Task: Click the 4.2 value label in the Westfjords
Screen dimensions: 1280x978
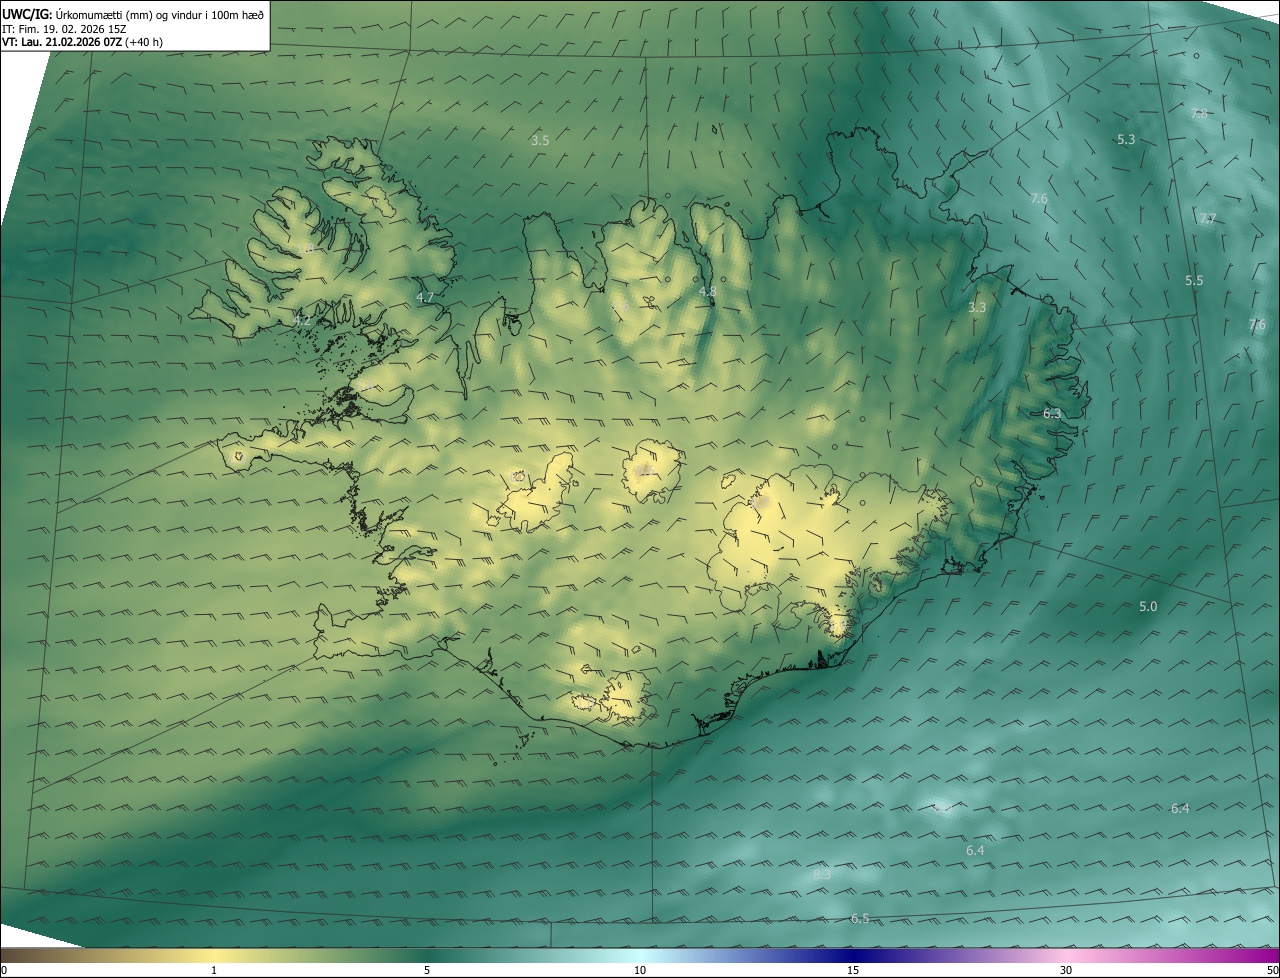Action: point(302,321)
